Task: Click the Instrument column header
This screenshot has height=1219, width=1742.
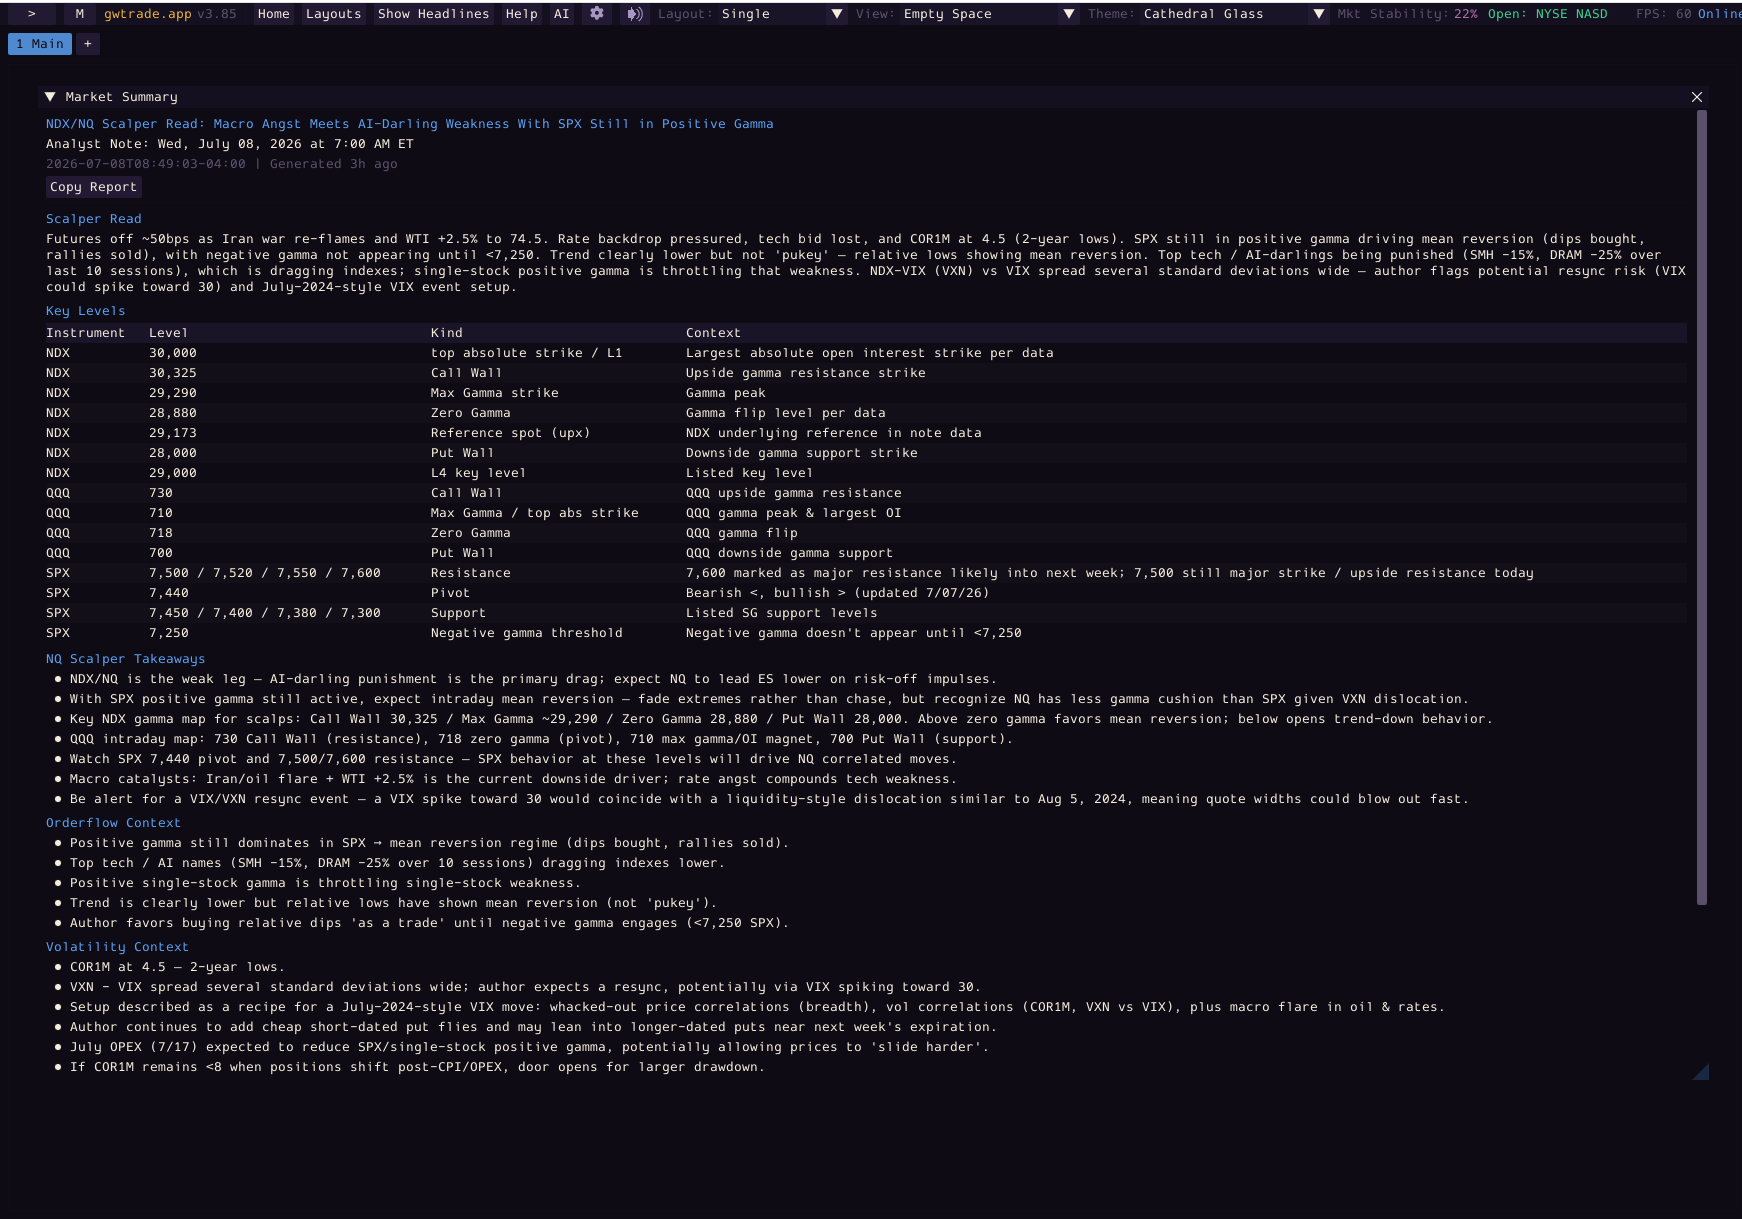Action: tap(85, 333)
